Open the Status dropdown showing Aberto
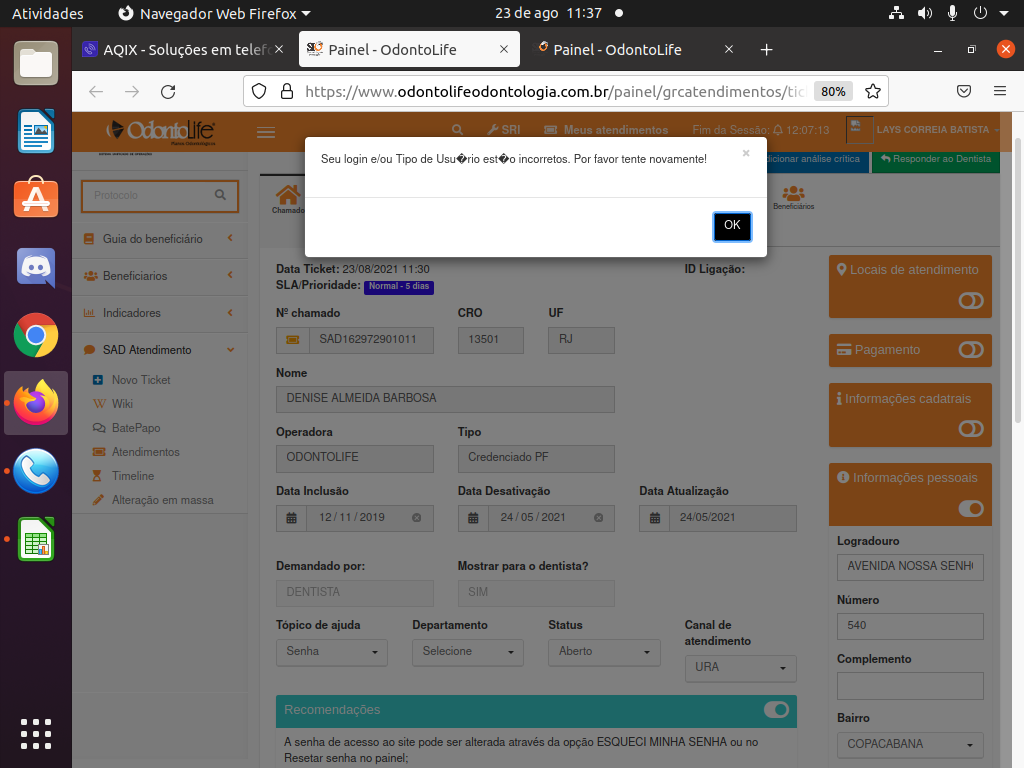The image size is (1024, 768). coord(603,652)
